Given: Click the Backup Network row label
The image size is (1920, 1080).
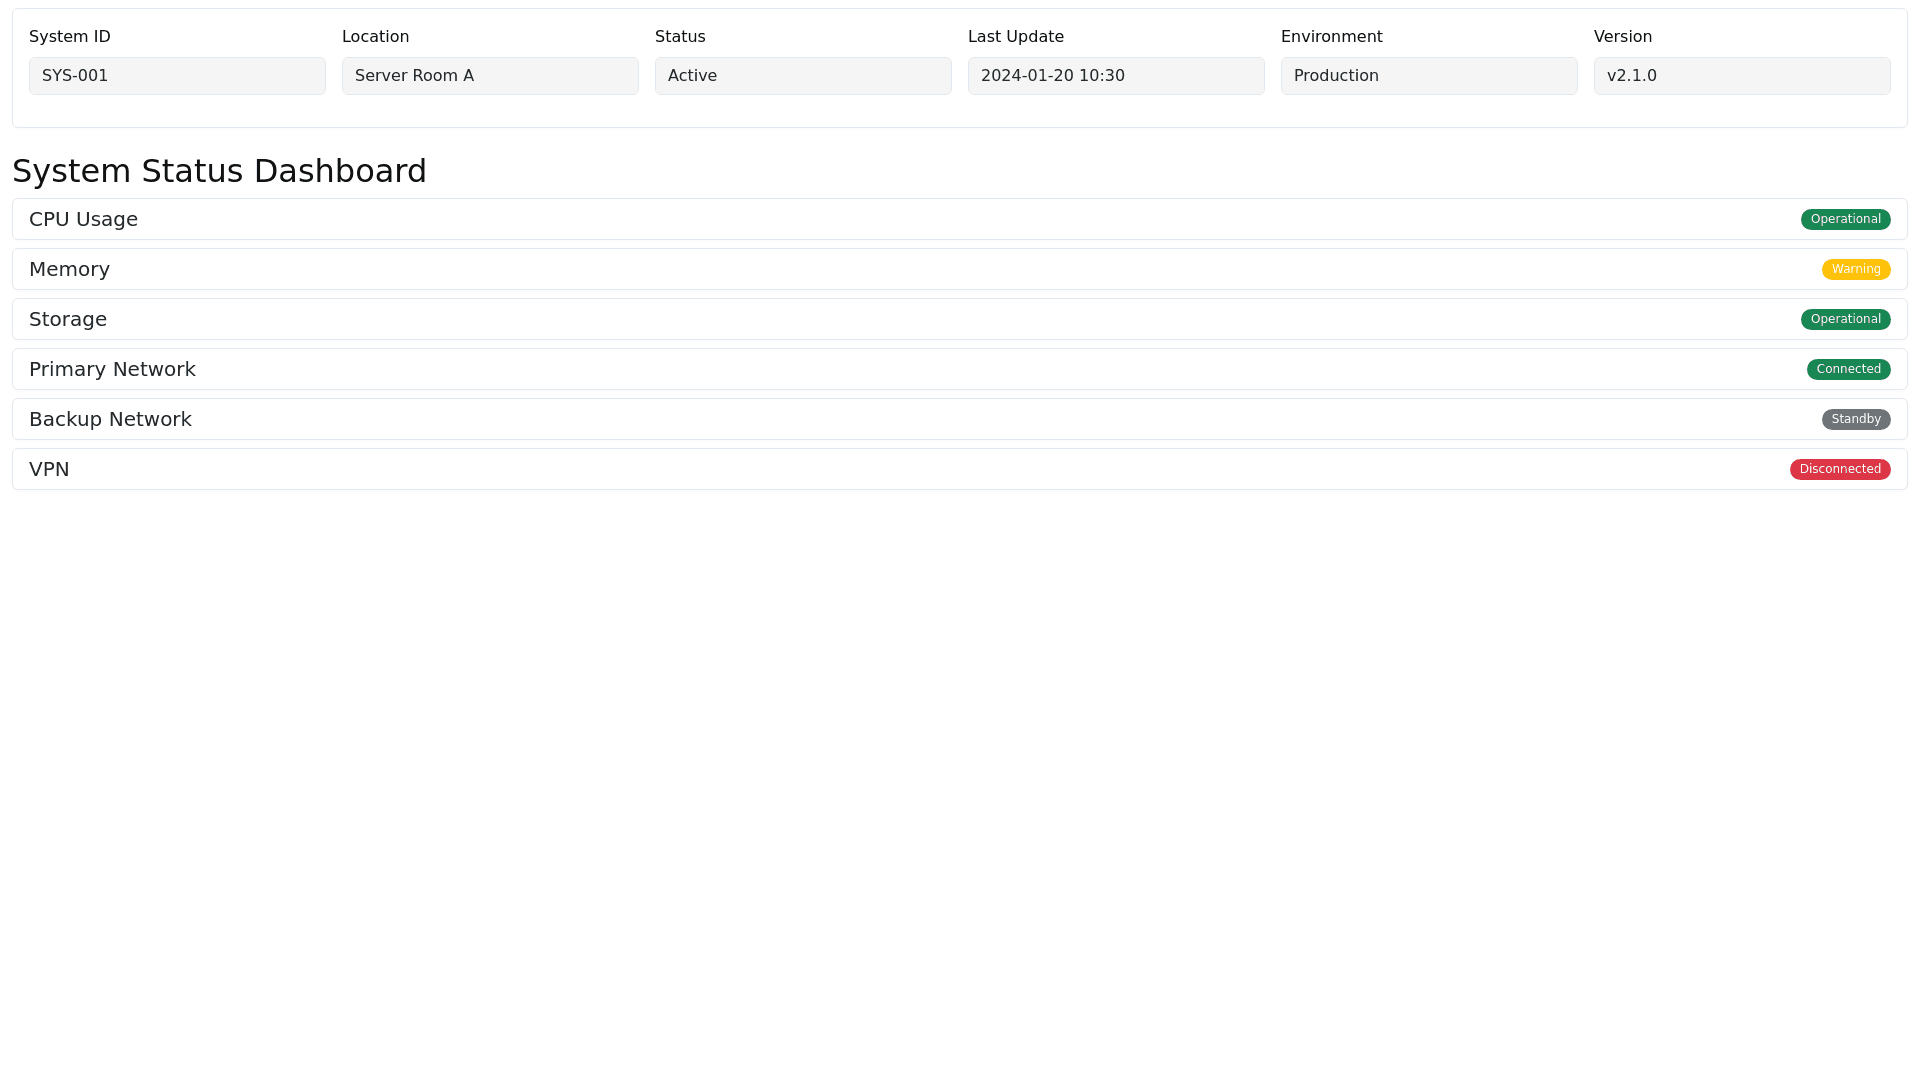Looking at the screenshot, I should (110, 419).
